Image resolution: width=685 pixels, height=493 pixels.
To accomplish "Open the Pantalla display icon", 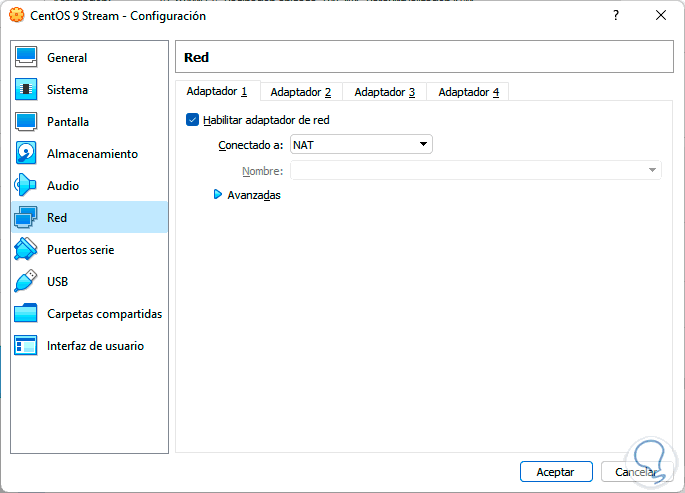I will 26,122.
